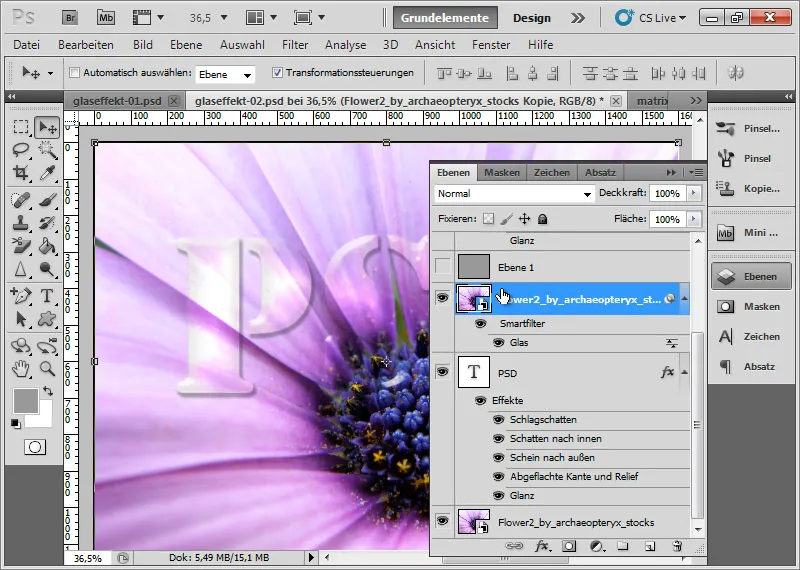Hide the PSD text layer
The height and width of the screenshot is (570, 800).
[x=442, y=371]
